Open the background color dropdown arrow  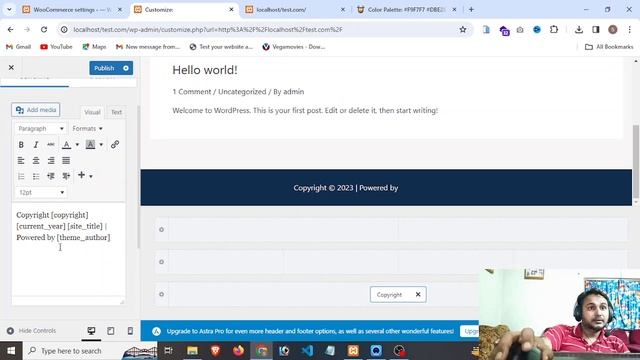pyautogui.click(x=101, y=144)
